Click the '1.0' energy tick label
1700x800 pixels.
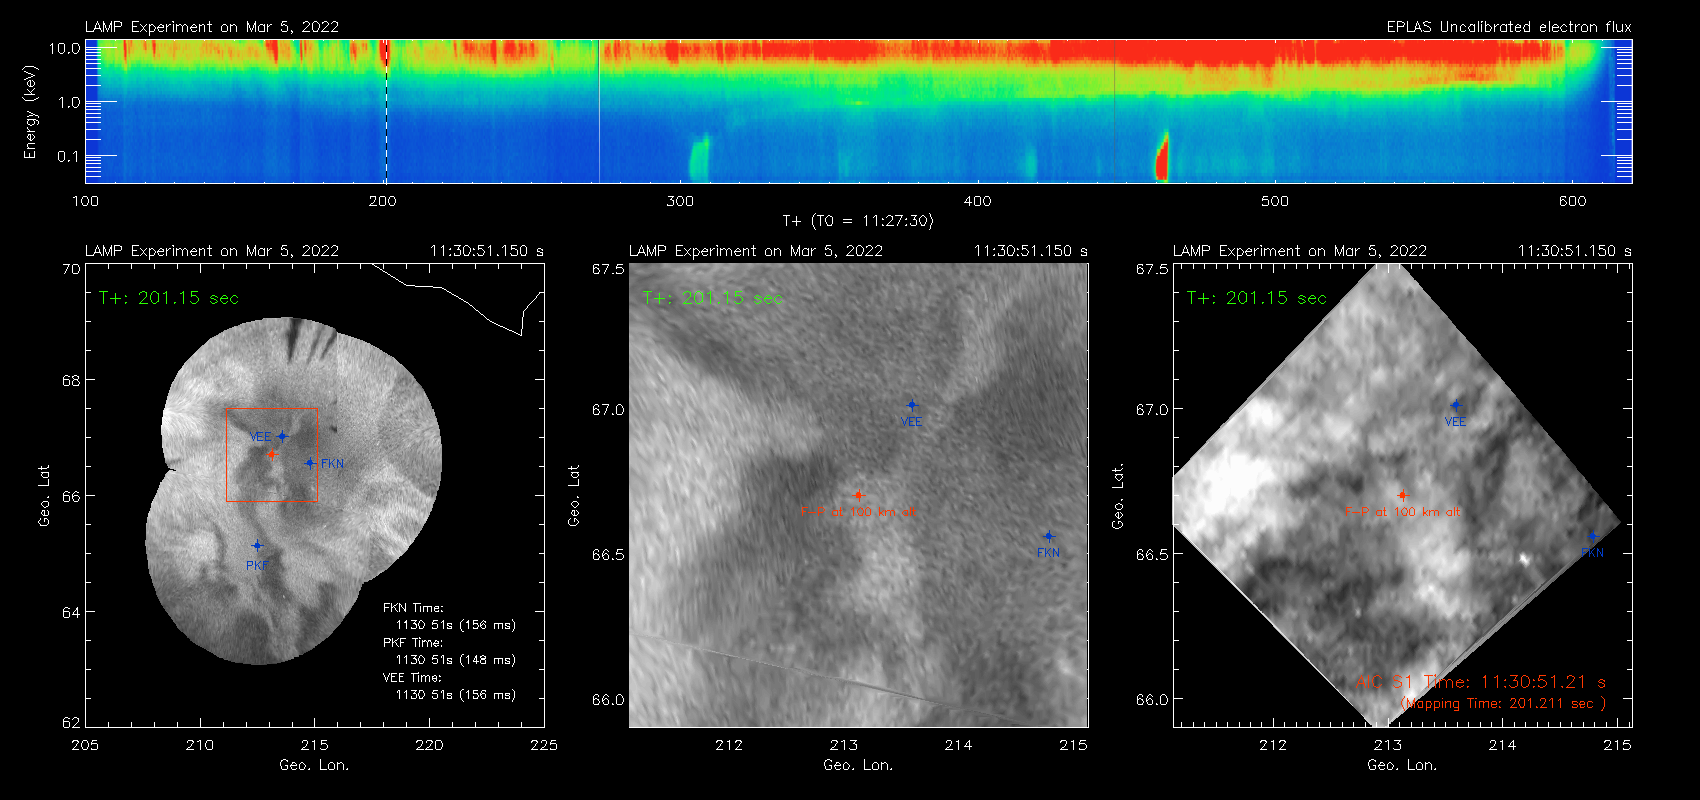[69, 102]
